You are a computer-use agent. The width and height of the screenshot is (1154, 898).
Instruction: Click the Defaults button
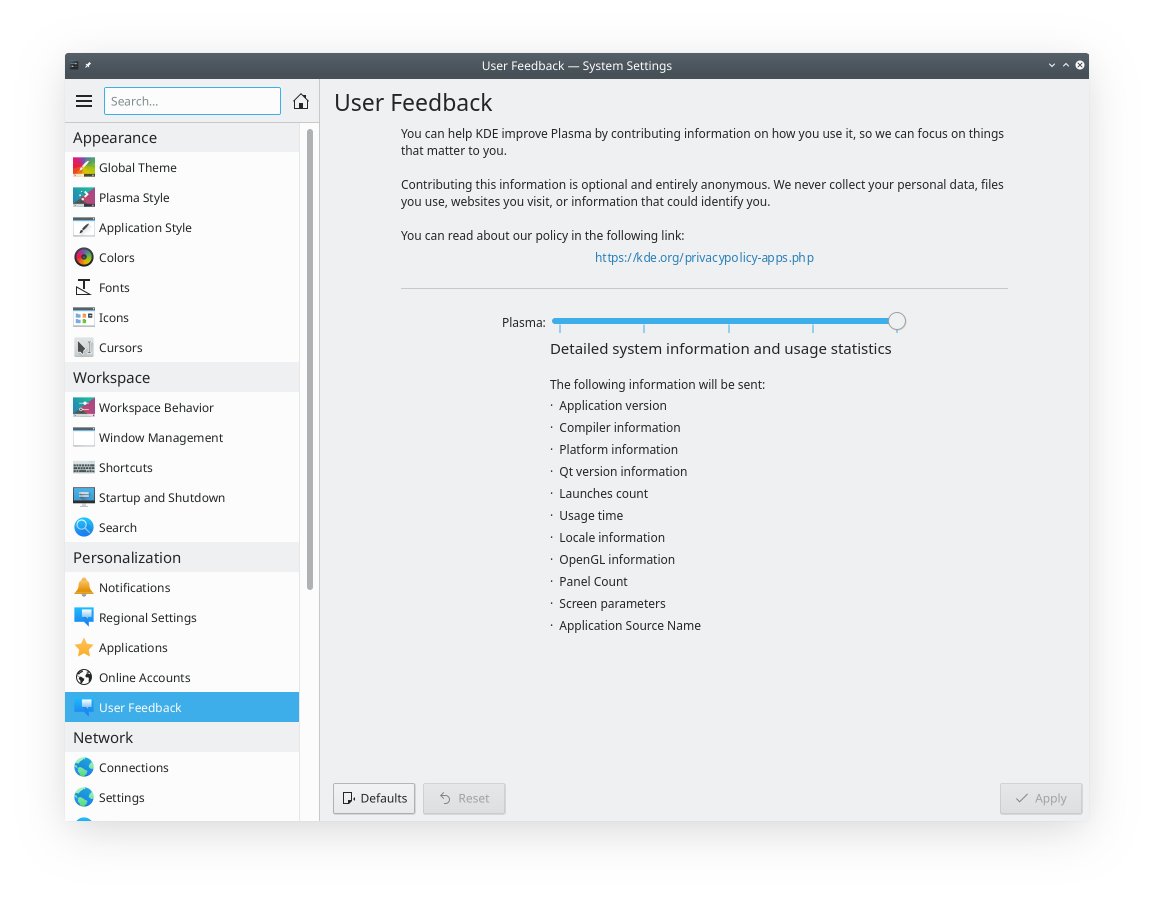tap(373, 798)
